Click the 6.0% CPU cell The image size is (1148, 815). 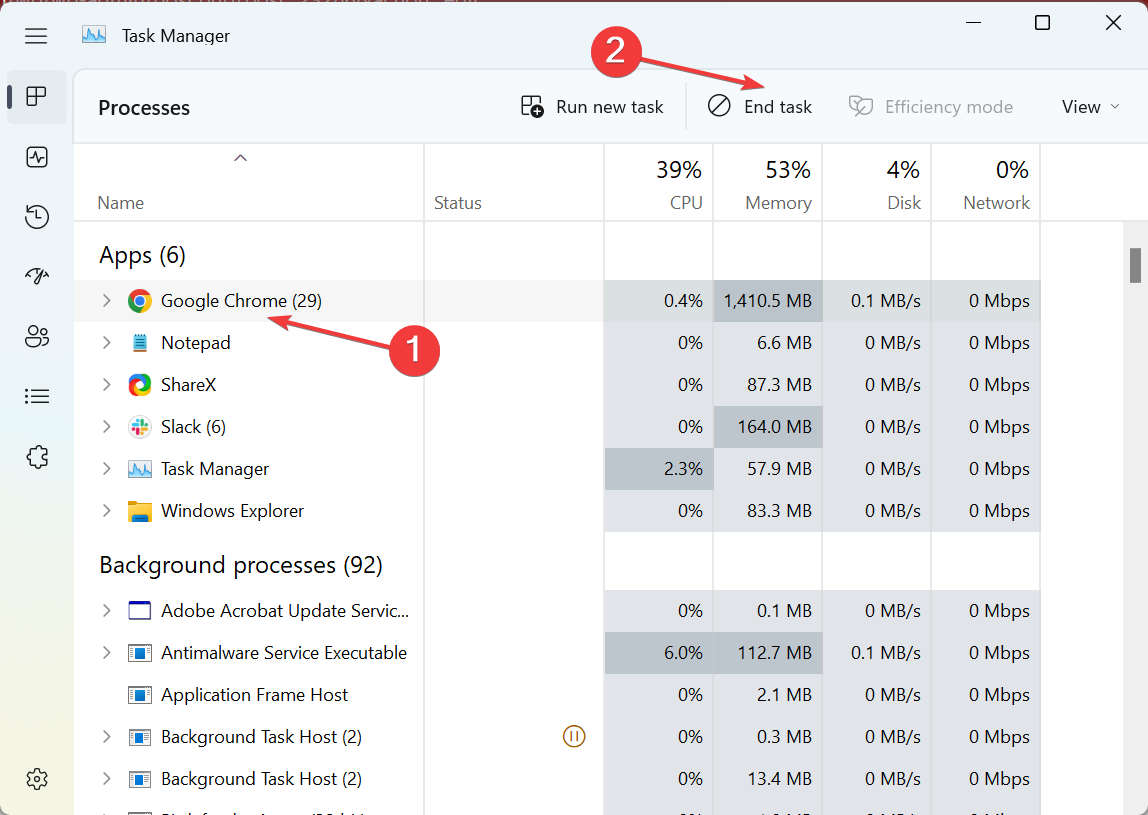[x=659, y=653]
